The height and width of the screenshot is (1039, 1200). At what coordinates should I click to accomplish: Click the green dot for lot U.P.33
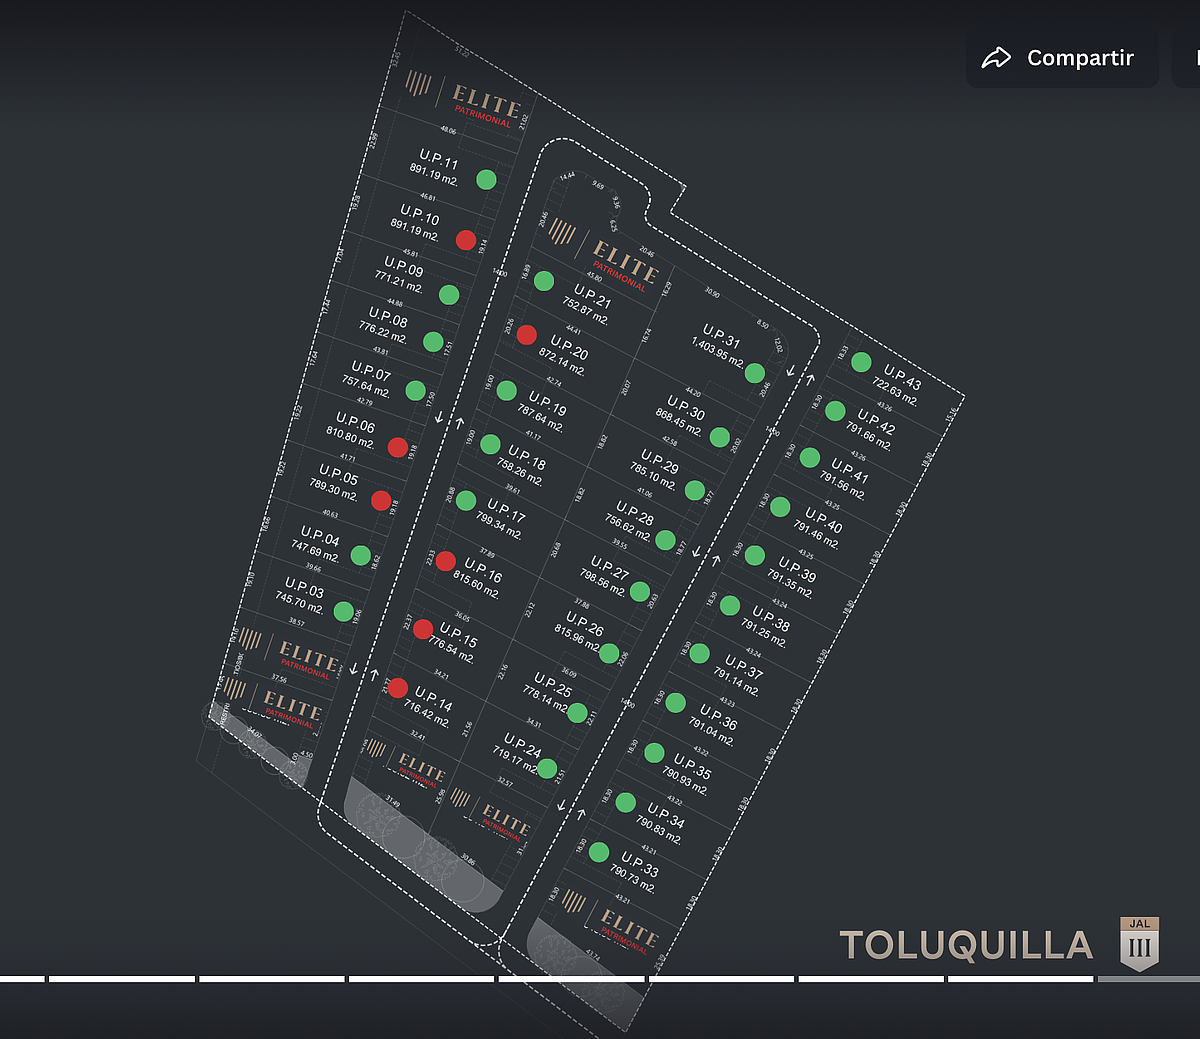[599, 852]
